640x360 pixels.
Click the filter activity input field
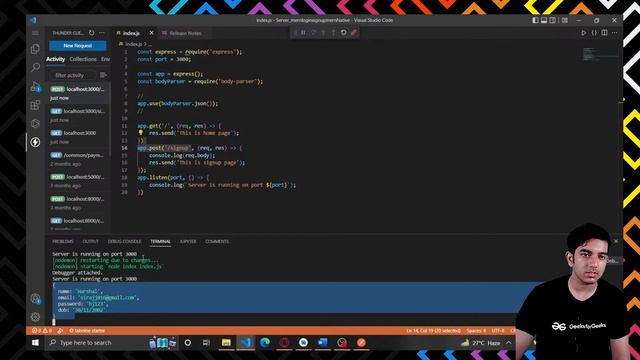point(73,75)
